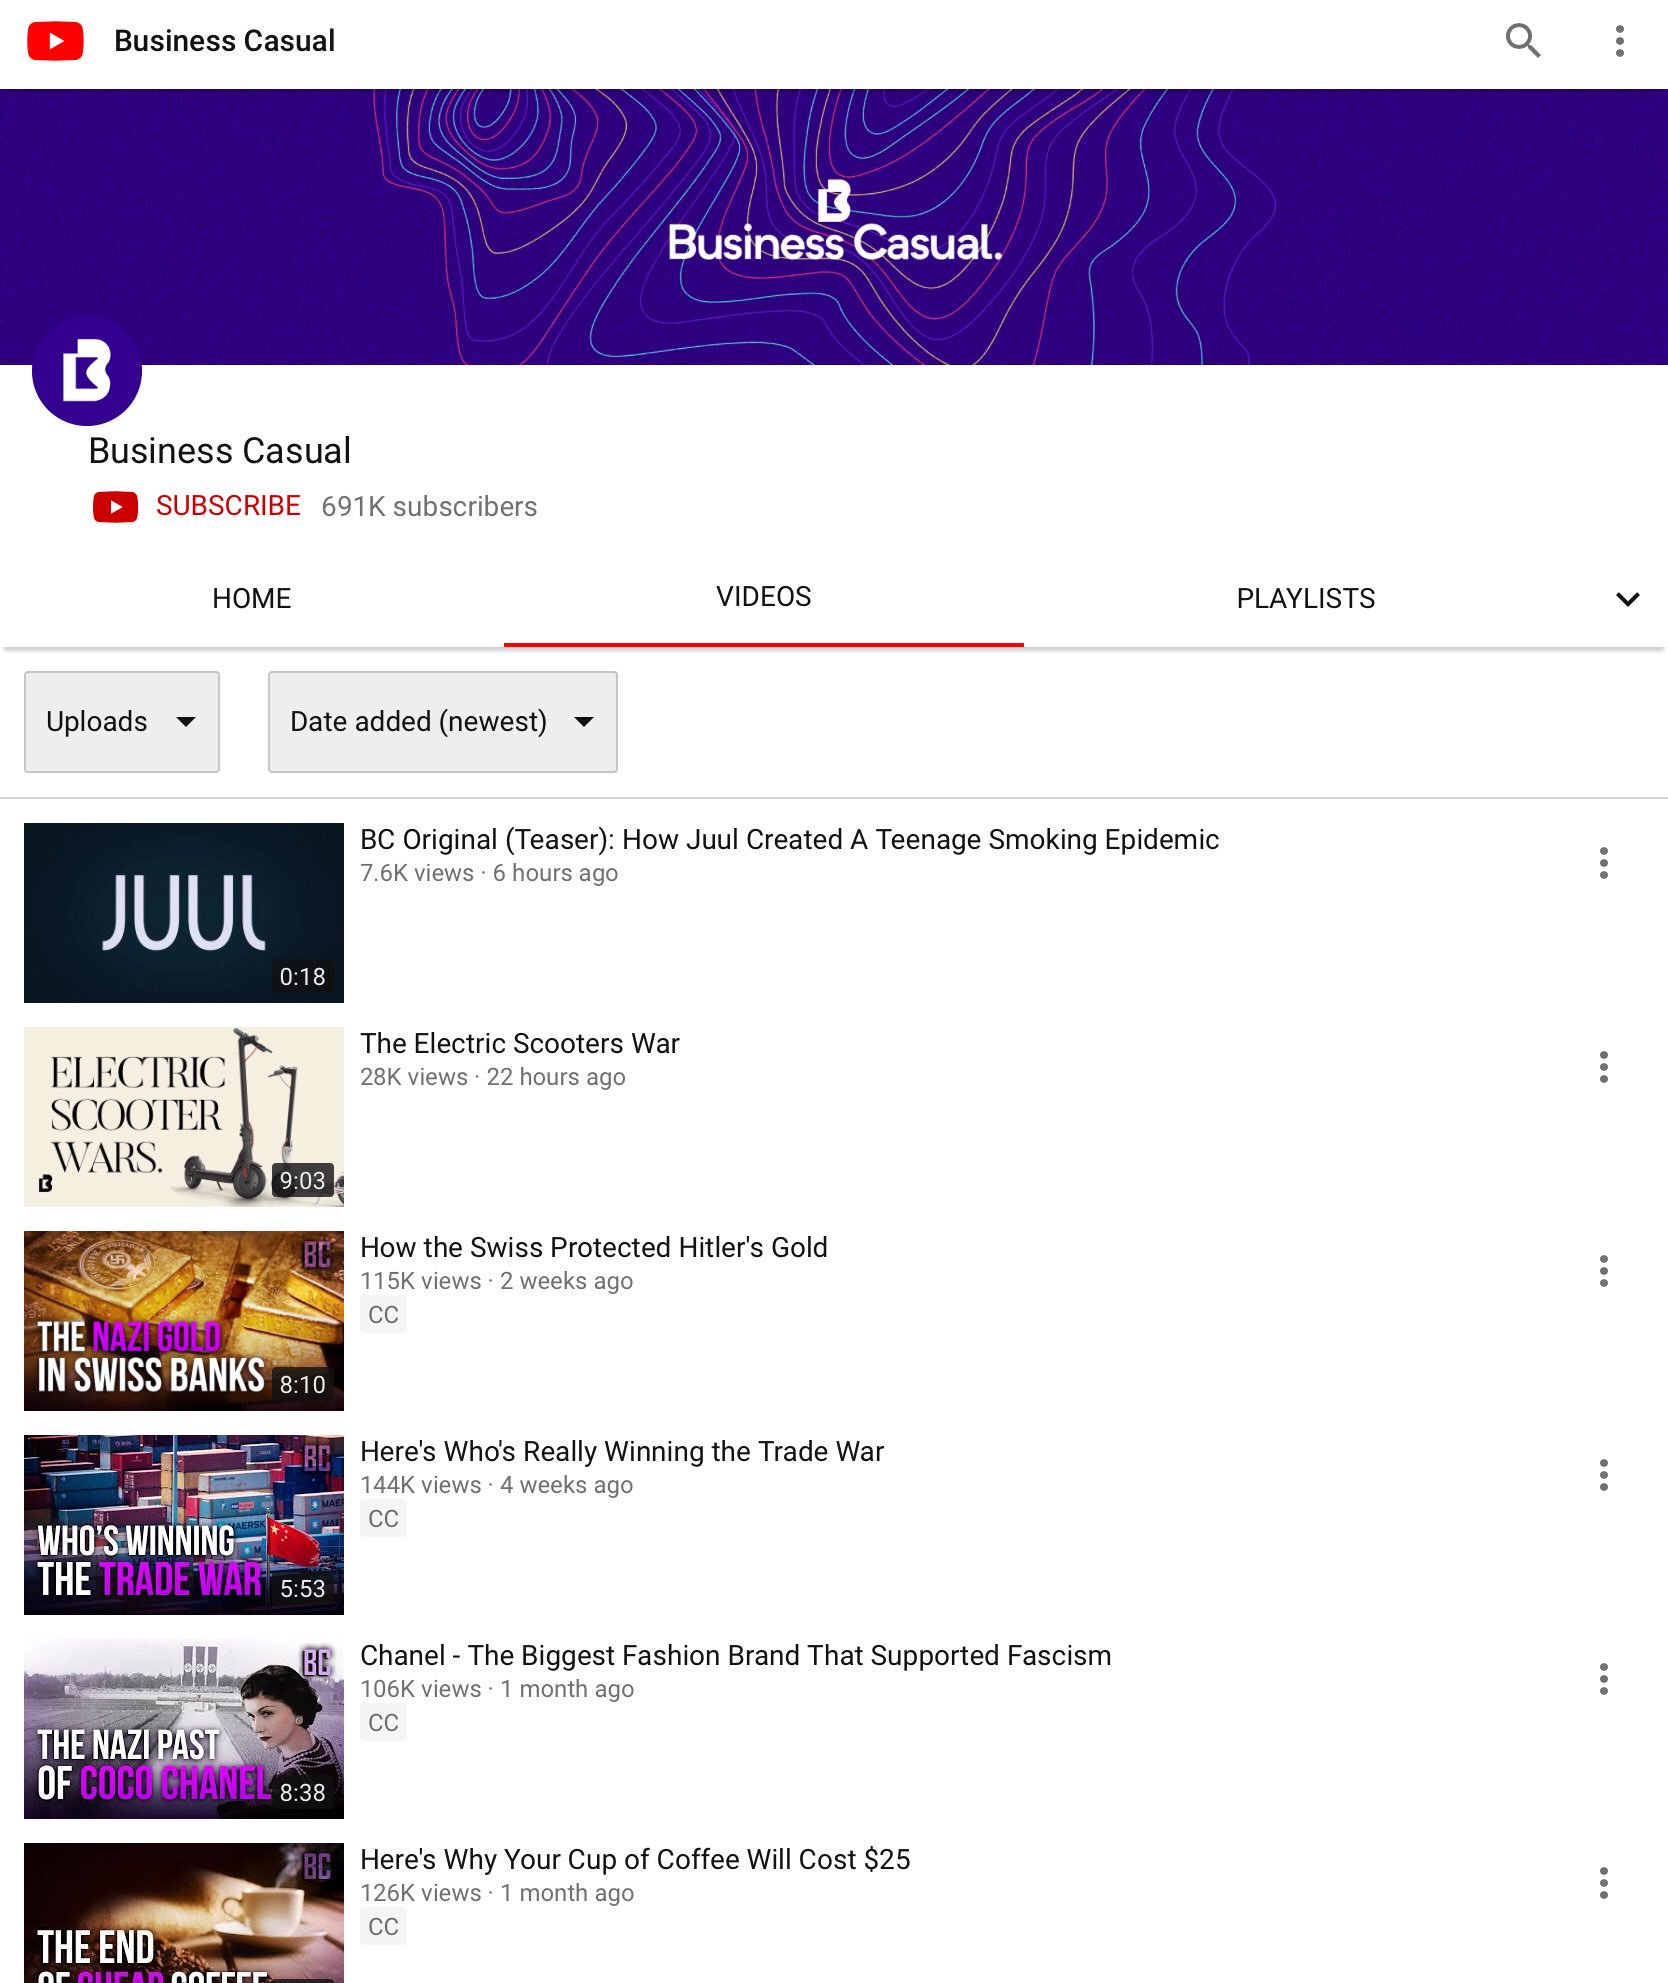Tap the Business Casual channel banner
Screen dimensions: 1668x1983
pos(834,227)
